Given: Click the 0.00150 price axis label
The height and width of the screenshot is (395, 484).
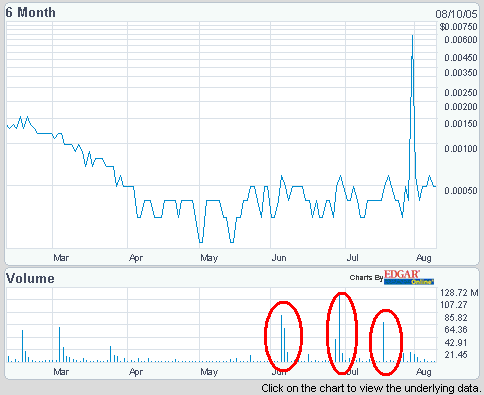Looking at the screenshot, I should pyautogui.click(x=461, y=124).
